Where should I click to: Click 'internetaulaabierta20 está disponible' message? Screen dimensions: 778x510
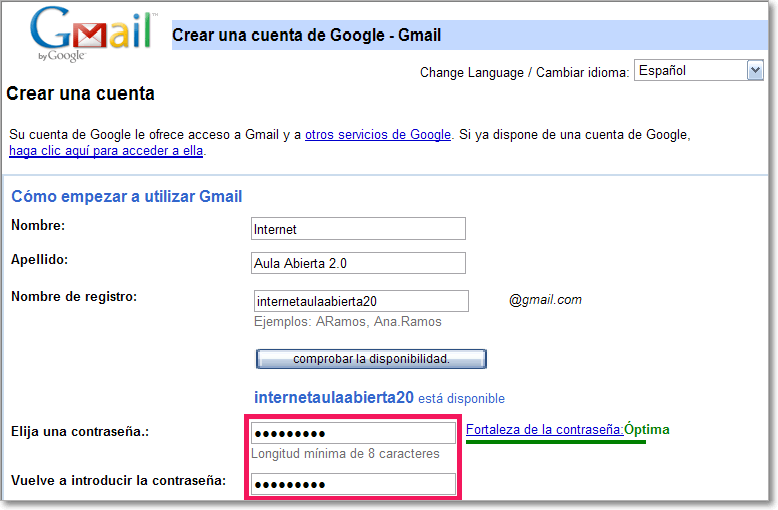379,397
